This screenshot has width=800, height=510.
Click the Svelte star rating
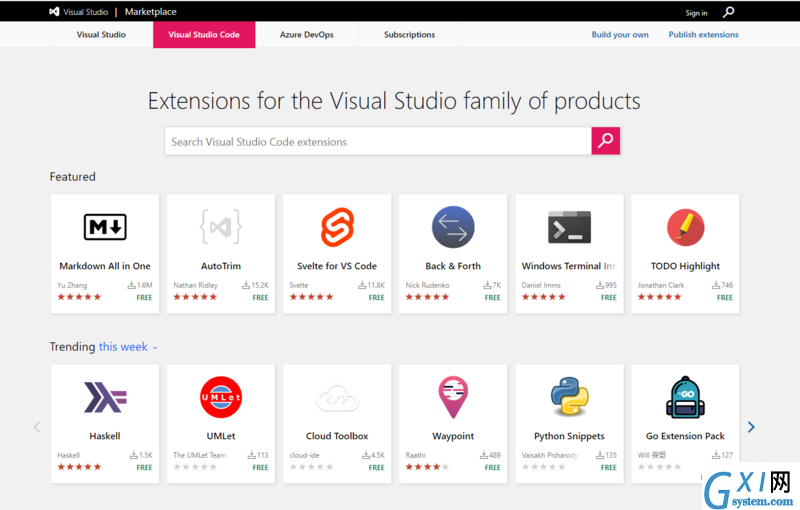point(311,297)
